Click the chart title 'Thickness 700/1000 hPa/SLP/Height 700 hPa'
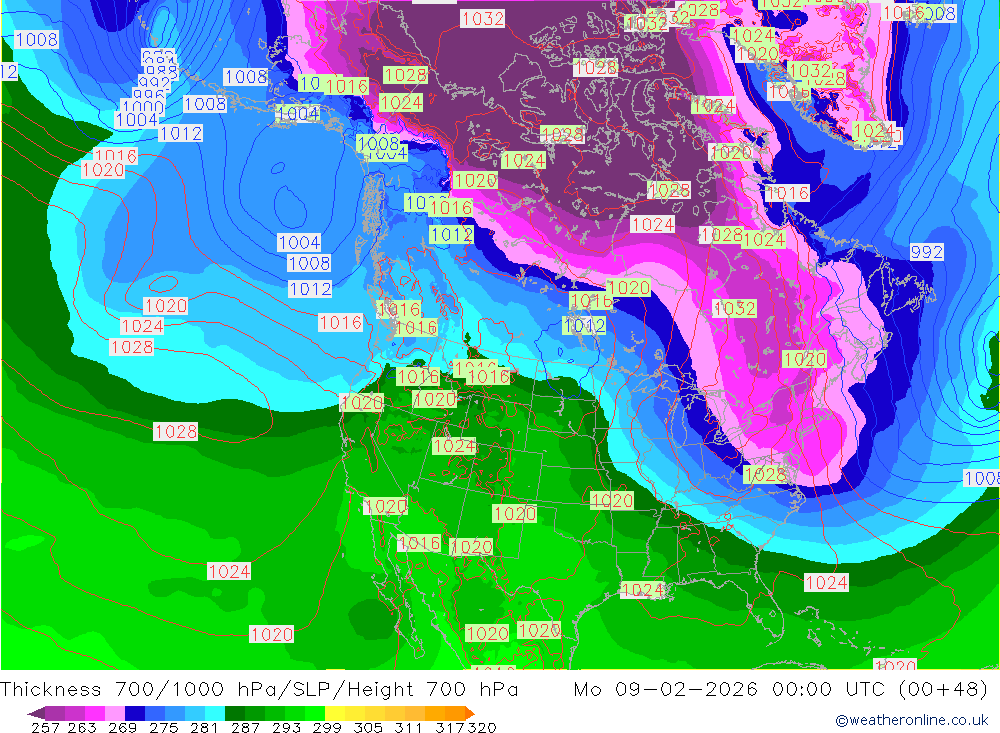 click(x=259, y=690)
